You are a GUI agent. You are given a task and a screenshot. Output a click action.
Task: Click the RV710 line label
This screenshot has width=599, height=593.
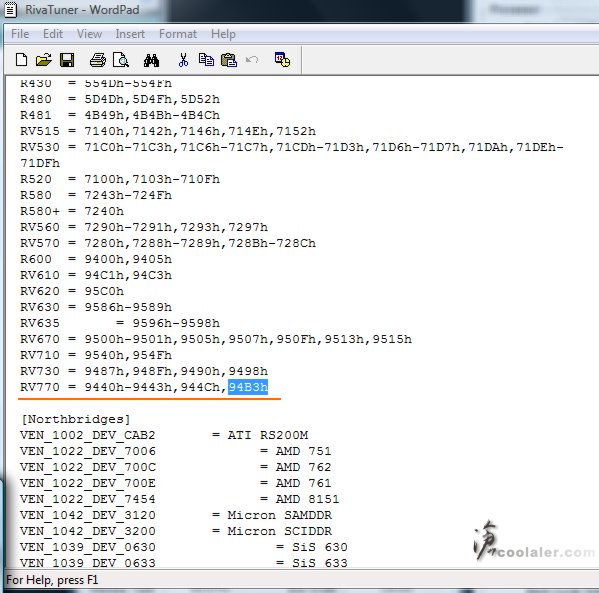[40, 355]
